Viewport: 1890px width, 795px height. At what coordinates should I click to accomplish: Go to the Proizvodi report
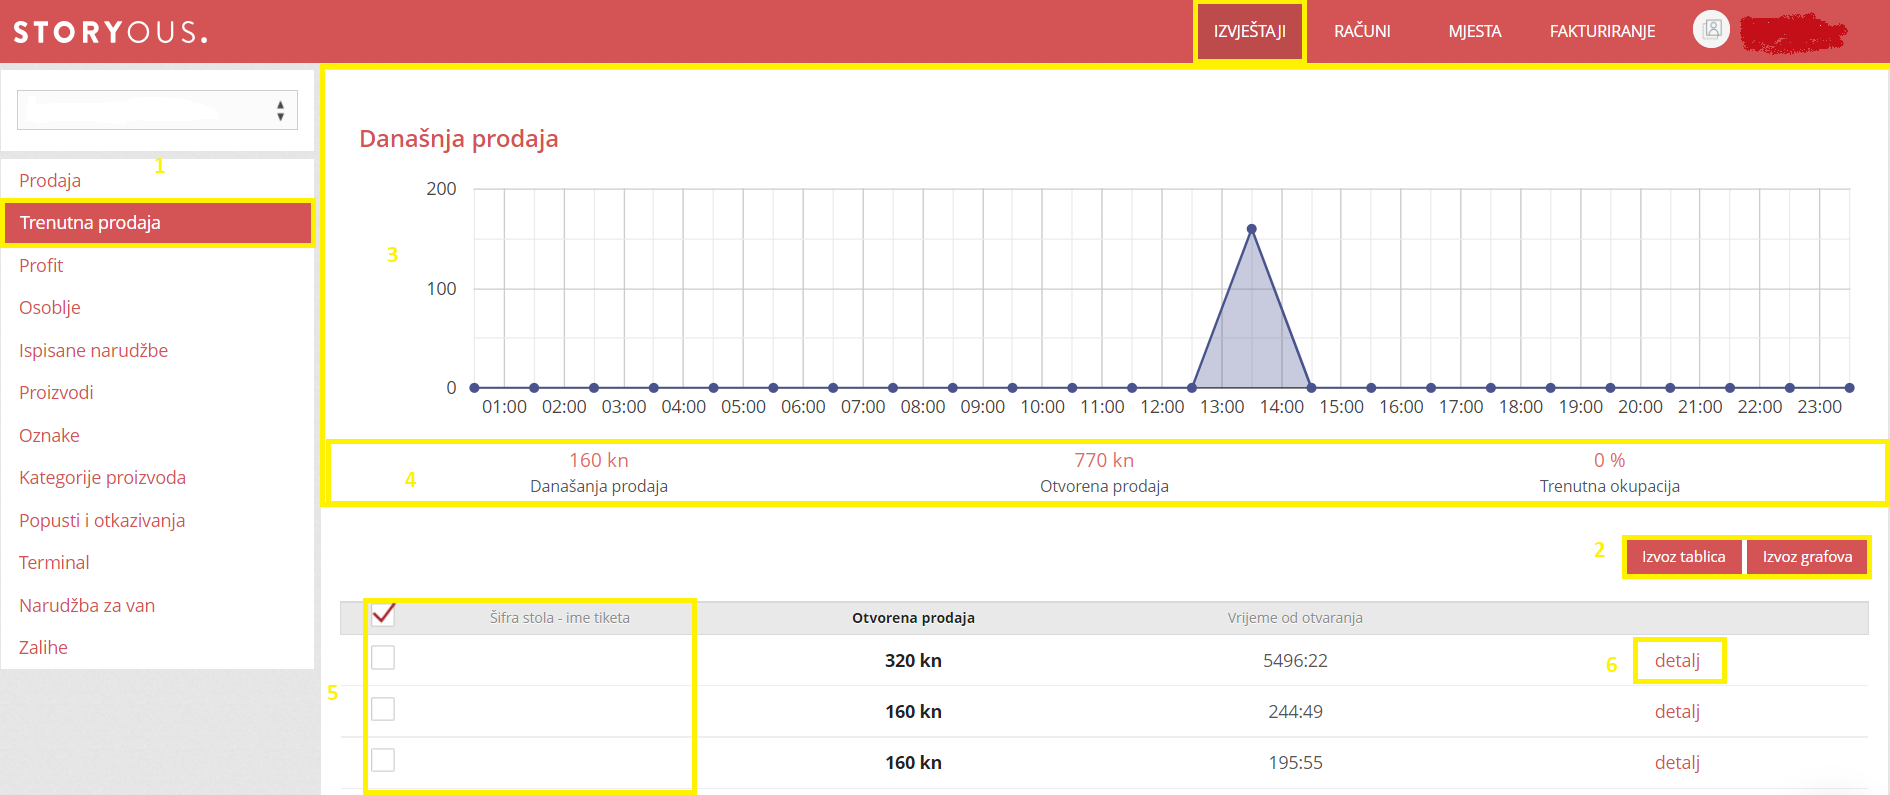pyautogui.click(x=56, y=392)
